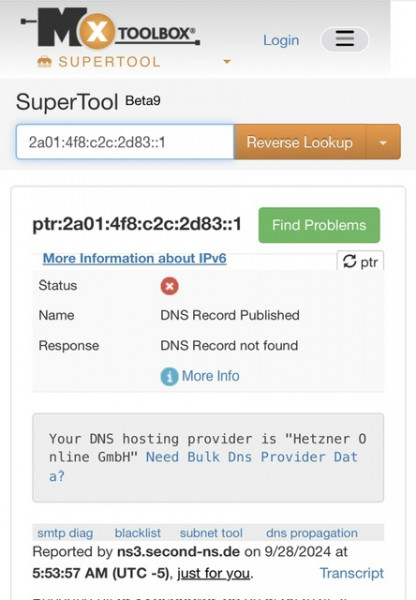416x600 pixels.
Task: Select the blacklist tab
Action: click(138, 533)
